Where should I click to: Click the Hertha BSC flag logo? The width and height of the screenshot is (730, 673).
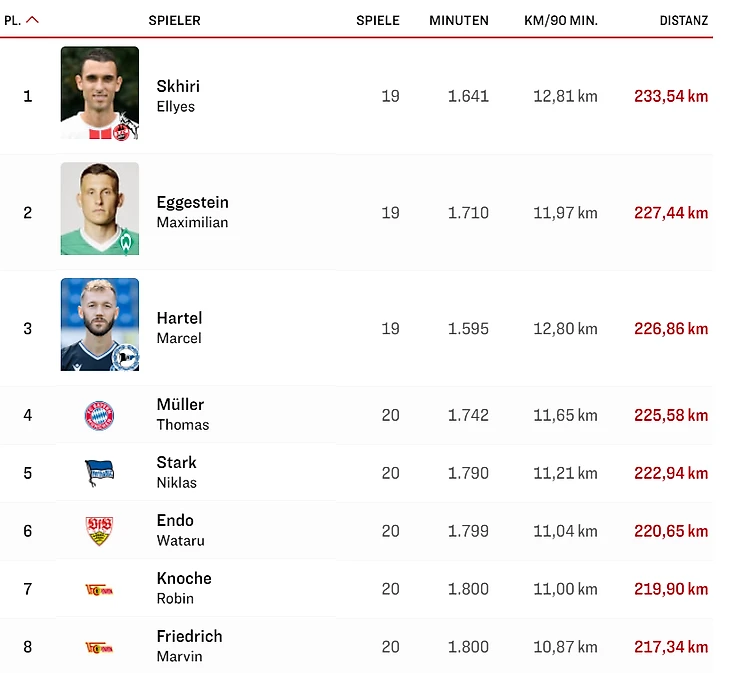[x=99, y=473]
